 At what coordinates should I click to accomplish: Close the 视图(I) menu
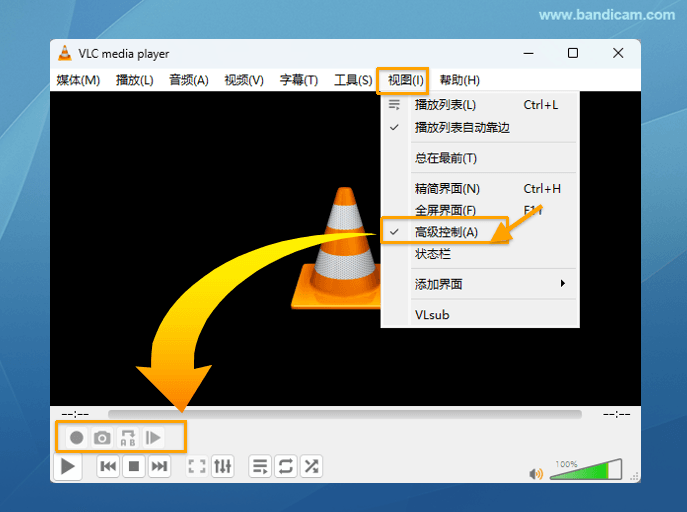point(406,80)
